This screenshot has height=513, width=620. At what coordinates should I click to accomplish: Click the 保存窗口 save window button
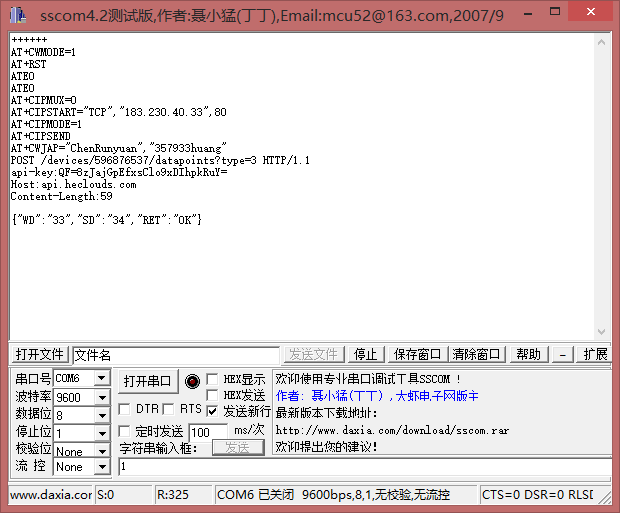pos(418,354)
